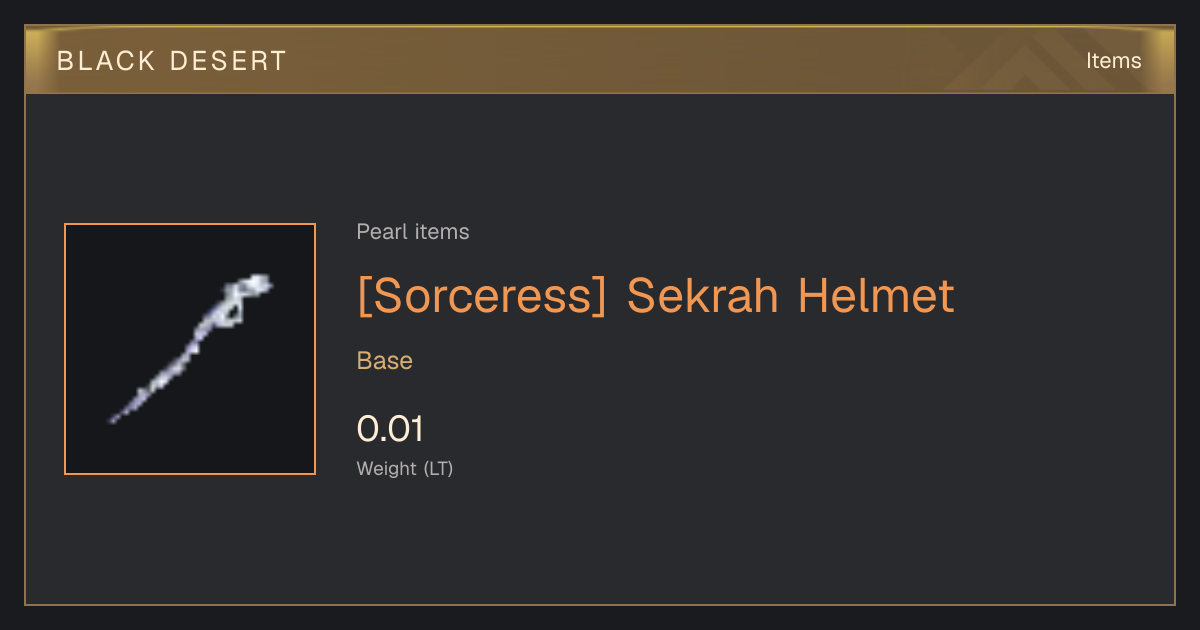Select the 0.01 weight value
This screenshot has height=630, width=1200.
tap(391, 429)
